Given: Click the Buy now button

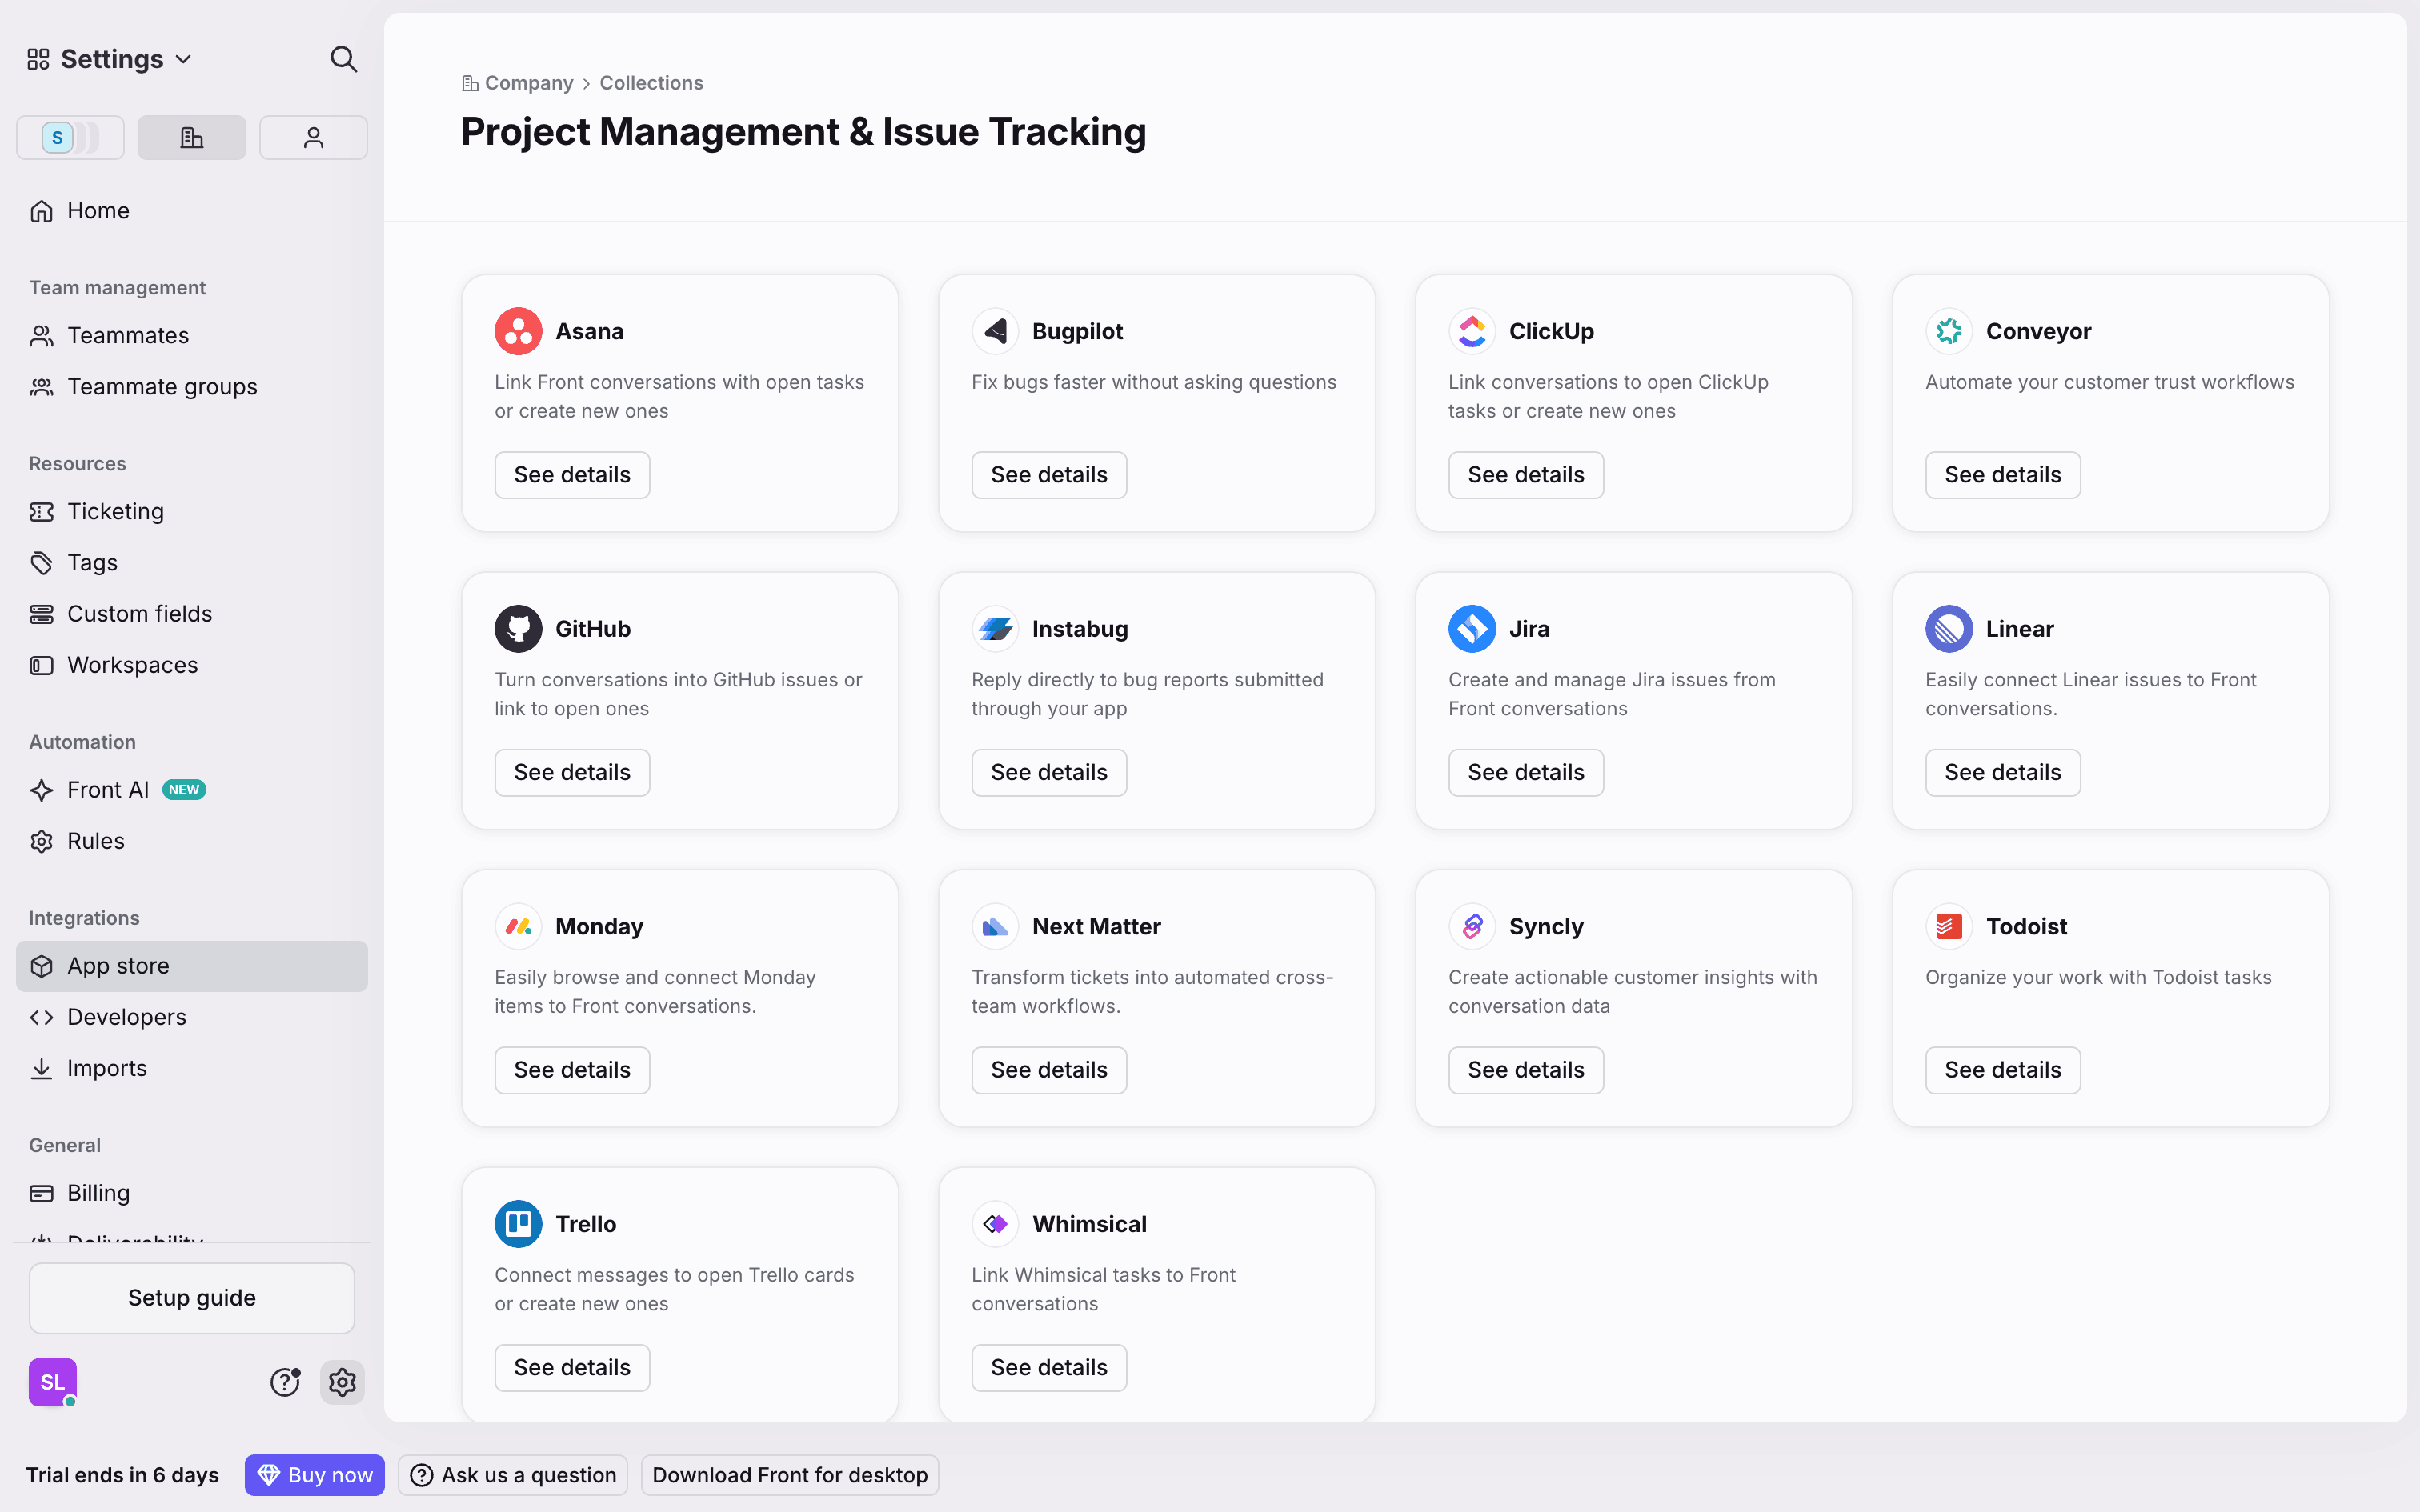Looking at the screenshot, I should point(315,1475).
